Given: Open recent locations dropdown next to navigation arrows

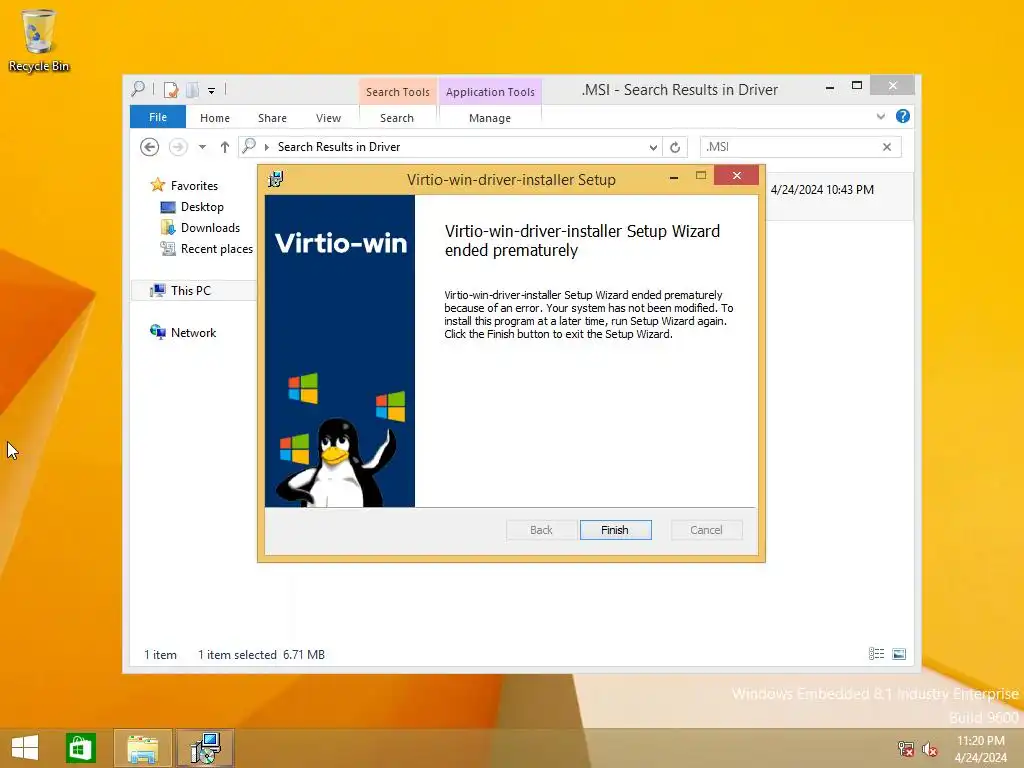Looking at the screenshot, I should [x=202, y=147].
